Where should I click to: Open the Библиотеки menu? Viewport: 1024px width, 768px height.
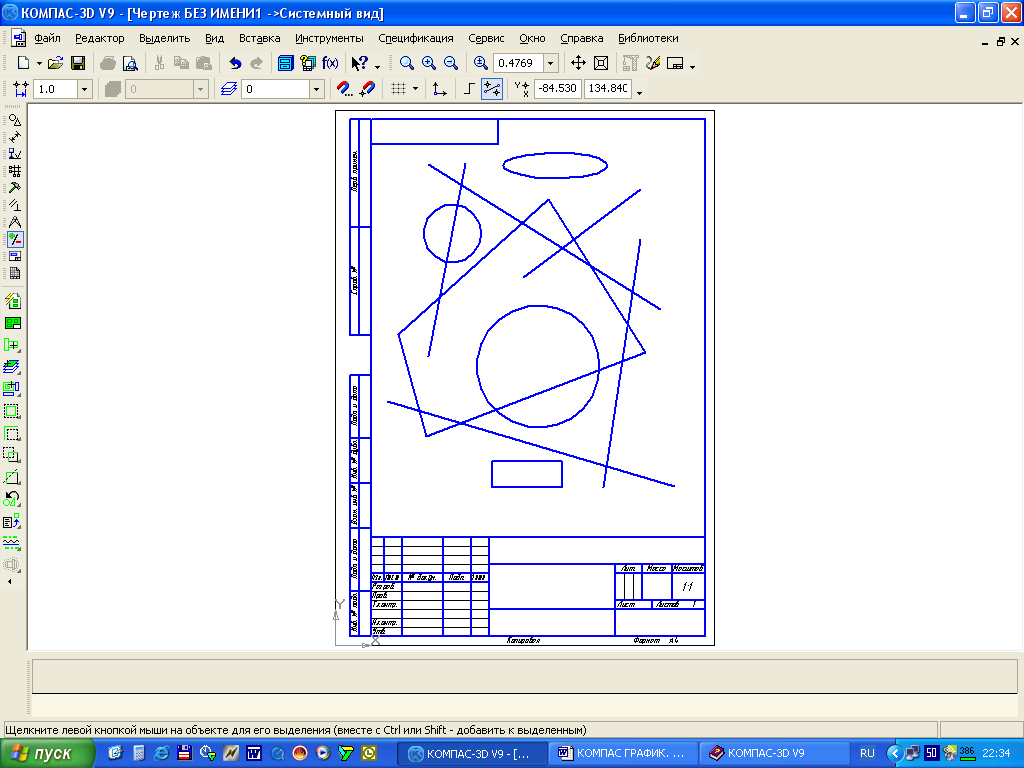tap(648, 39)
